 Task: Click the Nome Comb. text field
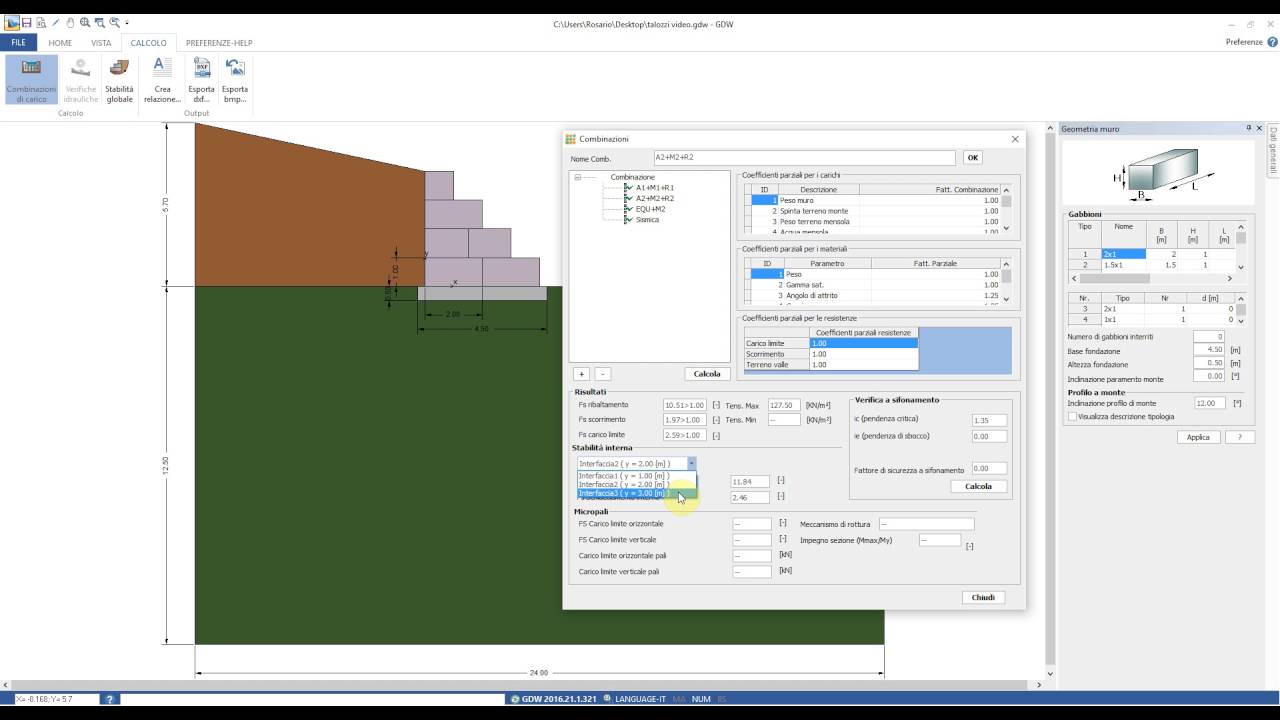[x=804, y=158]
